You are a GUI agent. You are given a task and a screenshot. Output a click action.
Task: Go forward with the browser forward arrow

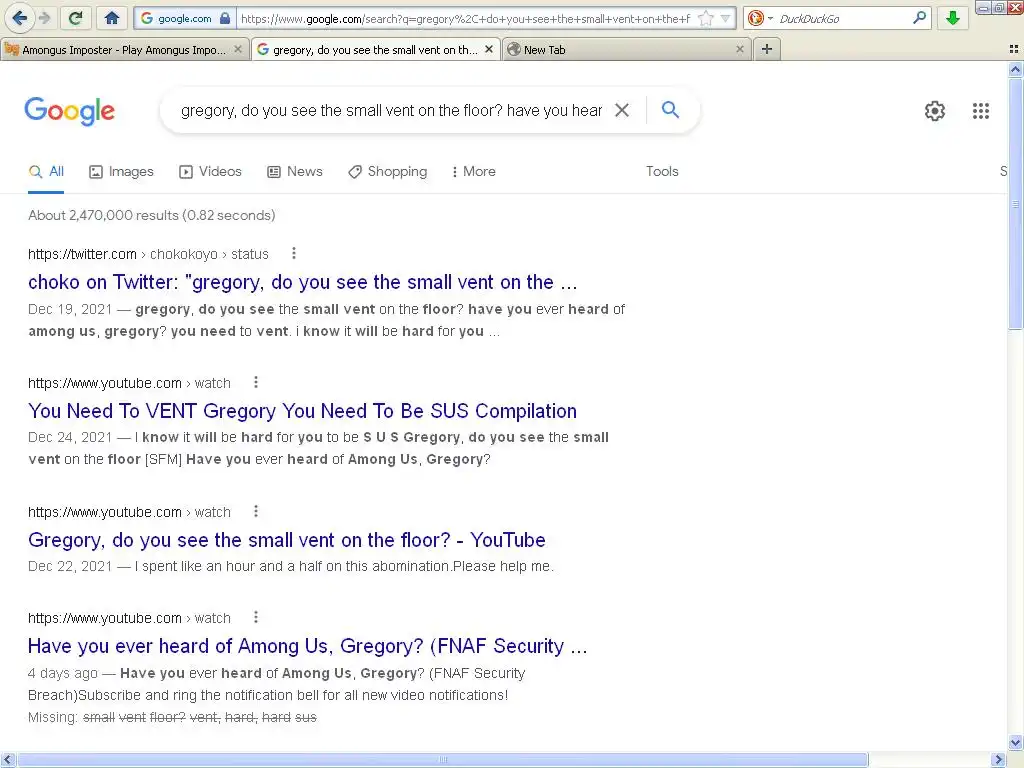pos(45,18)
